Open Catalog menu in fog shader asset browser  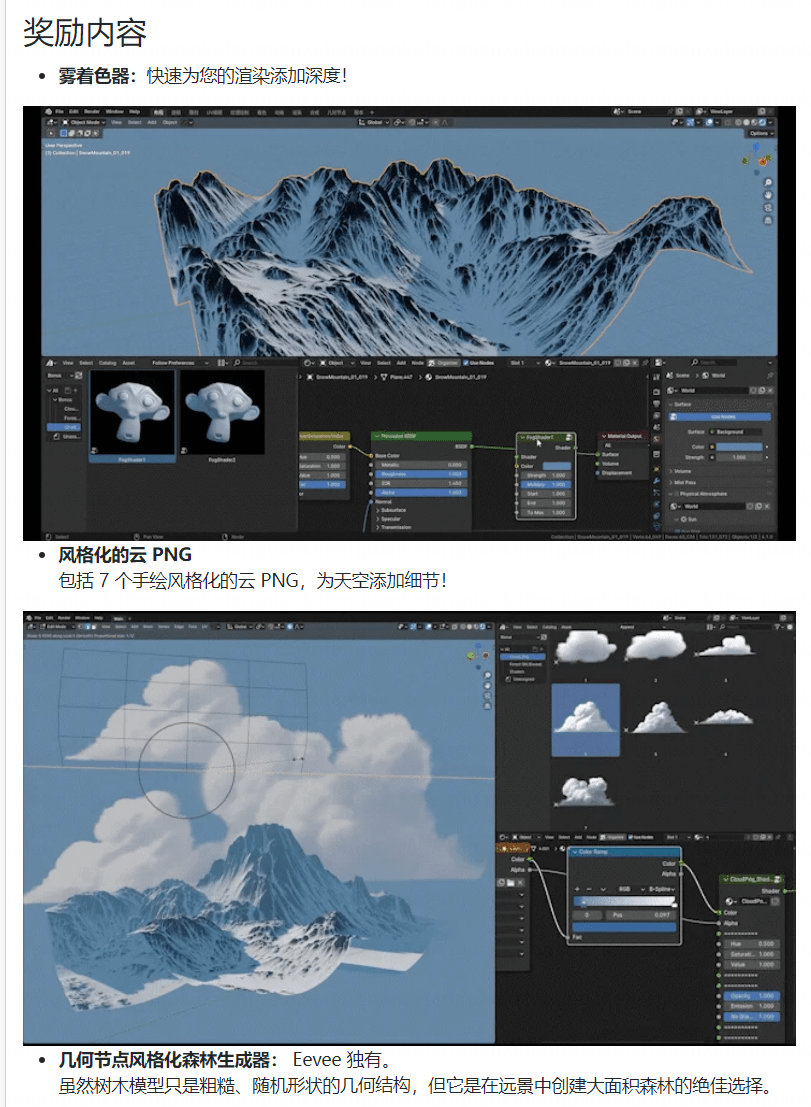[107, 363]
